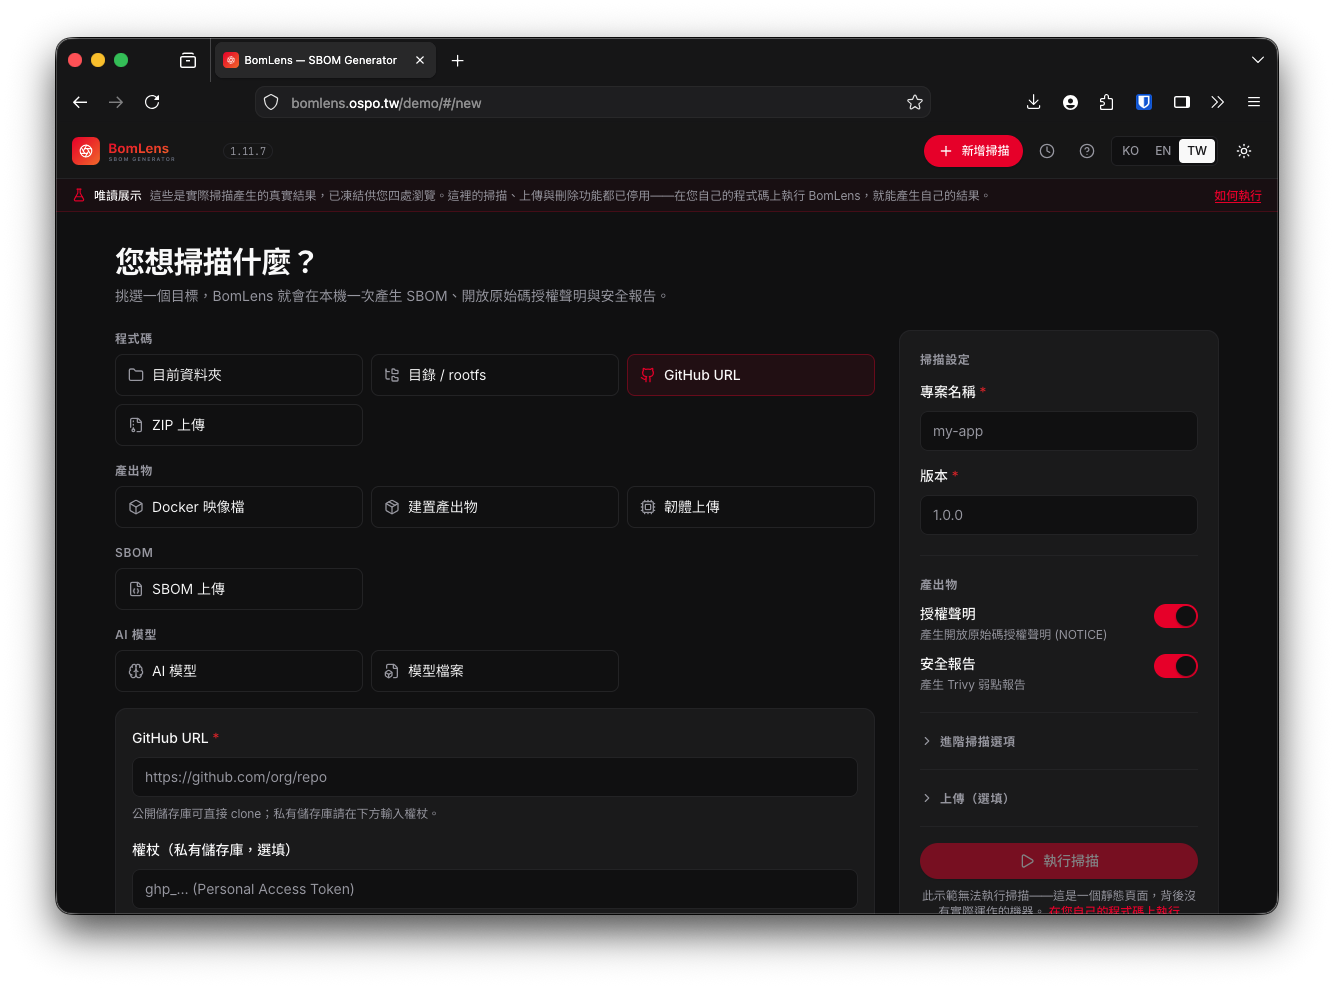Bookmark this page with star icon
The height and width of the screenshot is (988, 1334).
[x=915, y=102]
